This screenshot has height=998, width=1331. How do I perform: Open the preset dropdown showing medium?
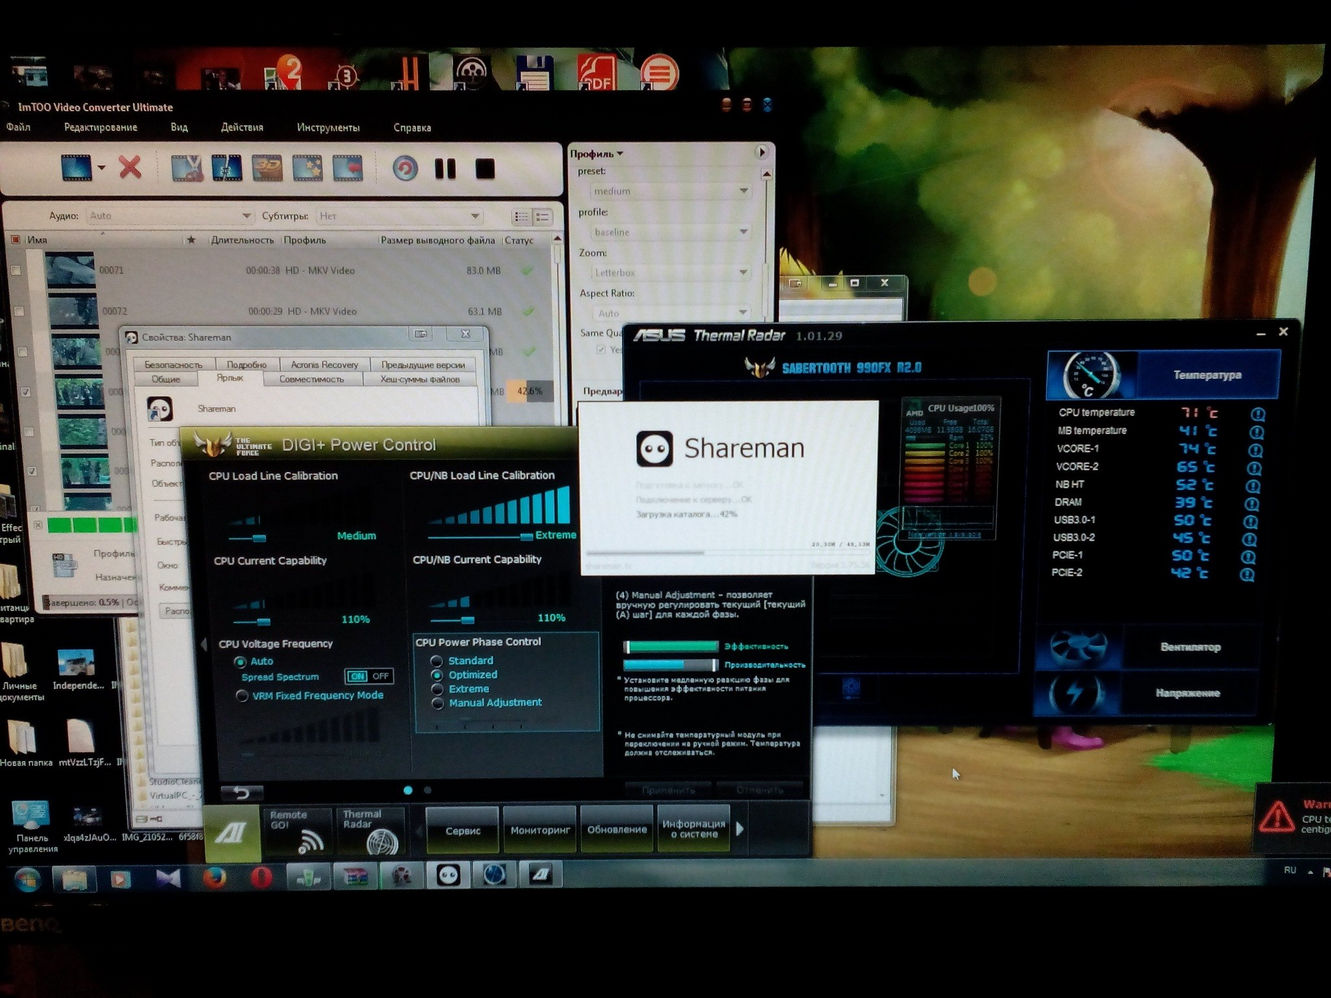point(670,190)
